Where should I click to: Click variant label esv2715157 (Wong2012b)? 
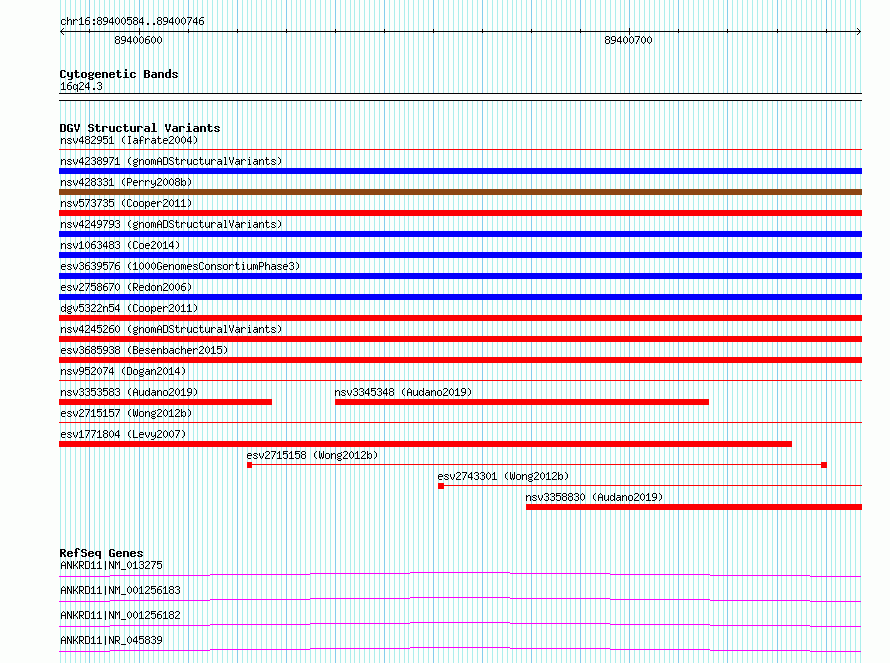126,413
